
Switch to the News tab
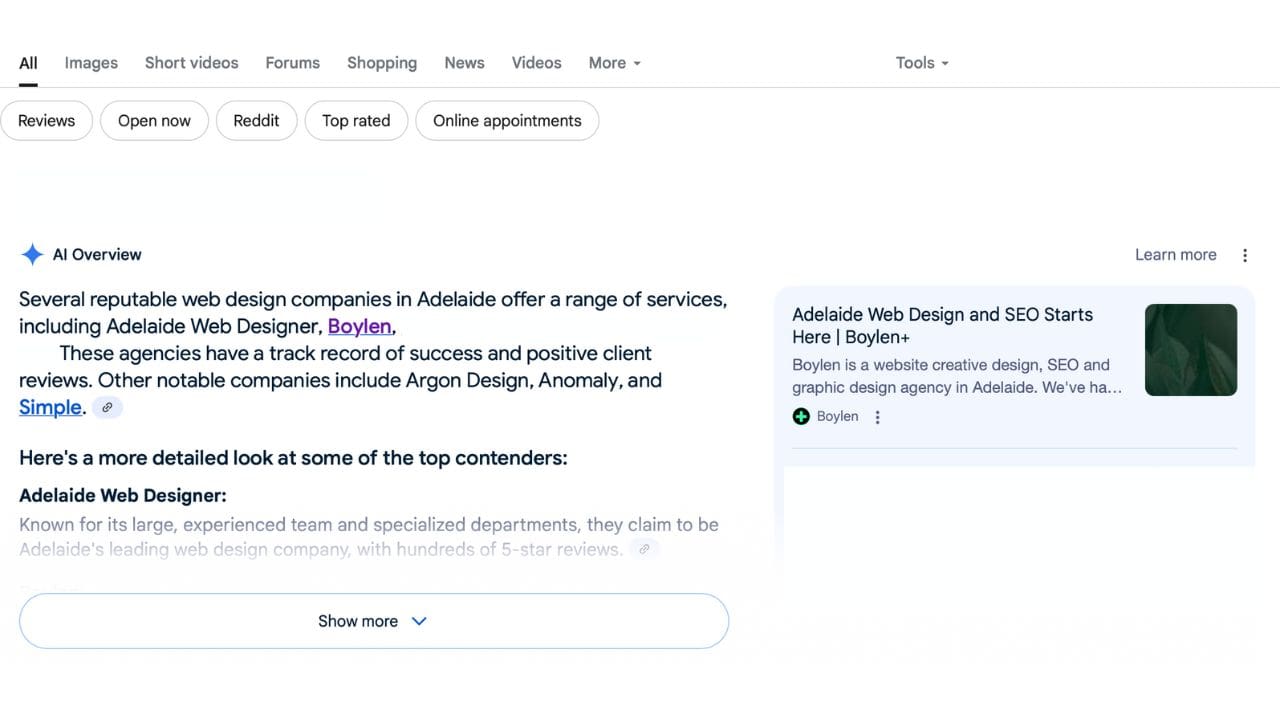pos(465,63)
